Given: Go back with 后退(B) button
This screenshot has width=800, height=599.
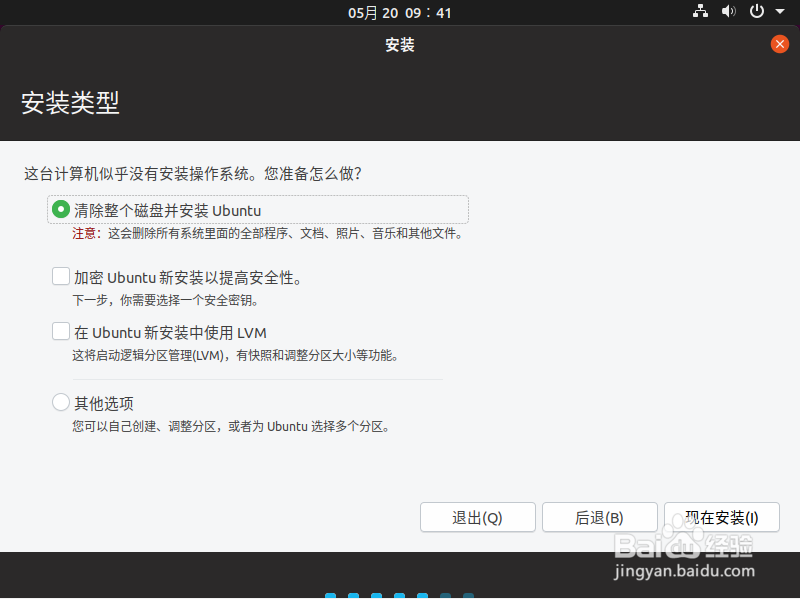Looking at the screenshot, I should click(x=599, y=517).
